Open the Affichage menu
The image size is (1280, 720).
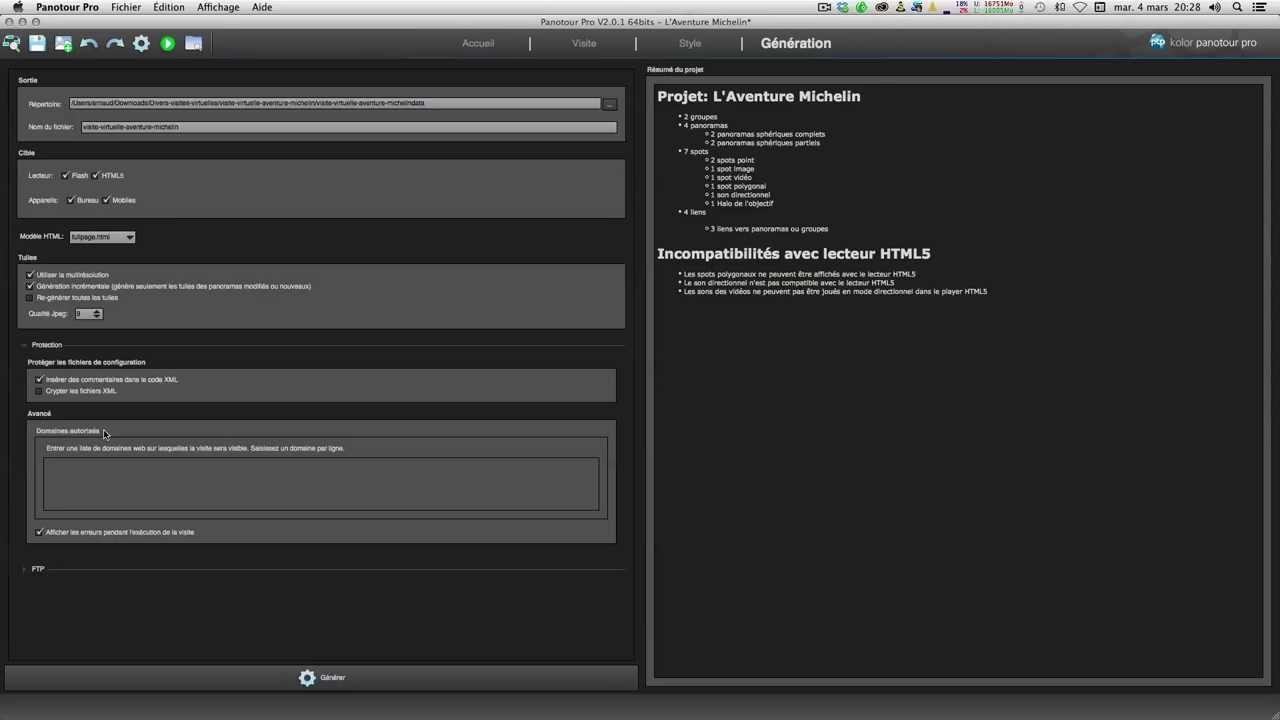pyautogui.click(x=218, y=7)
